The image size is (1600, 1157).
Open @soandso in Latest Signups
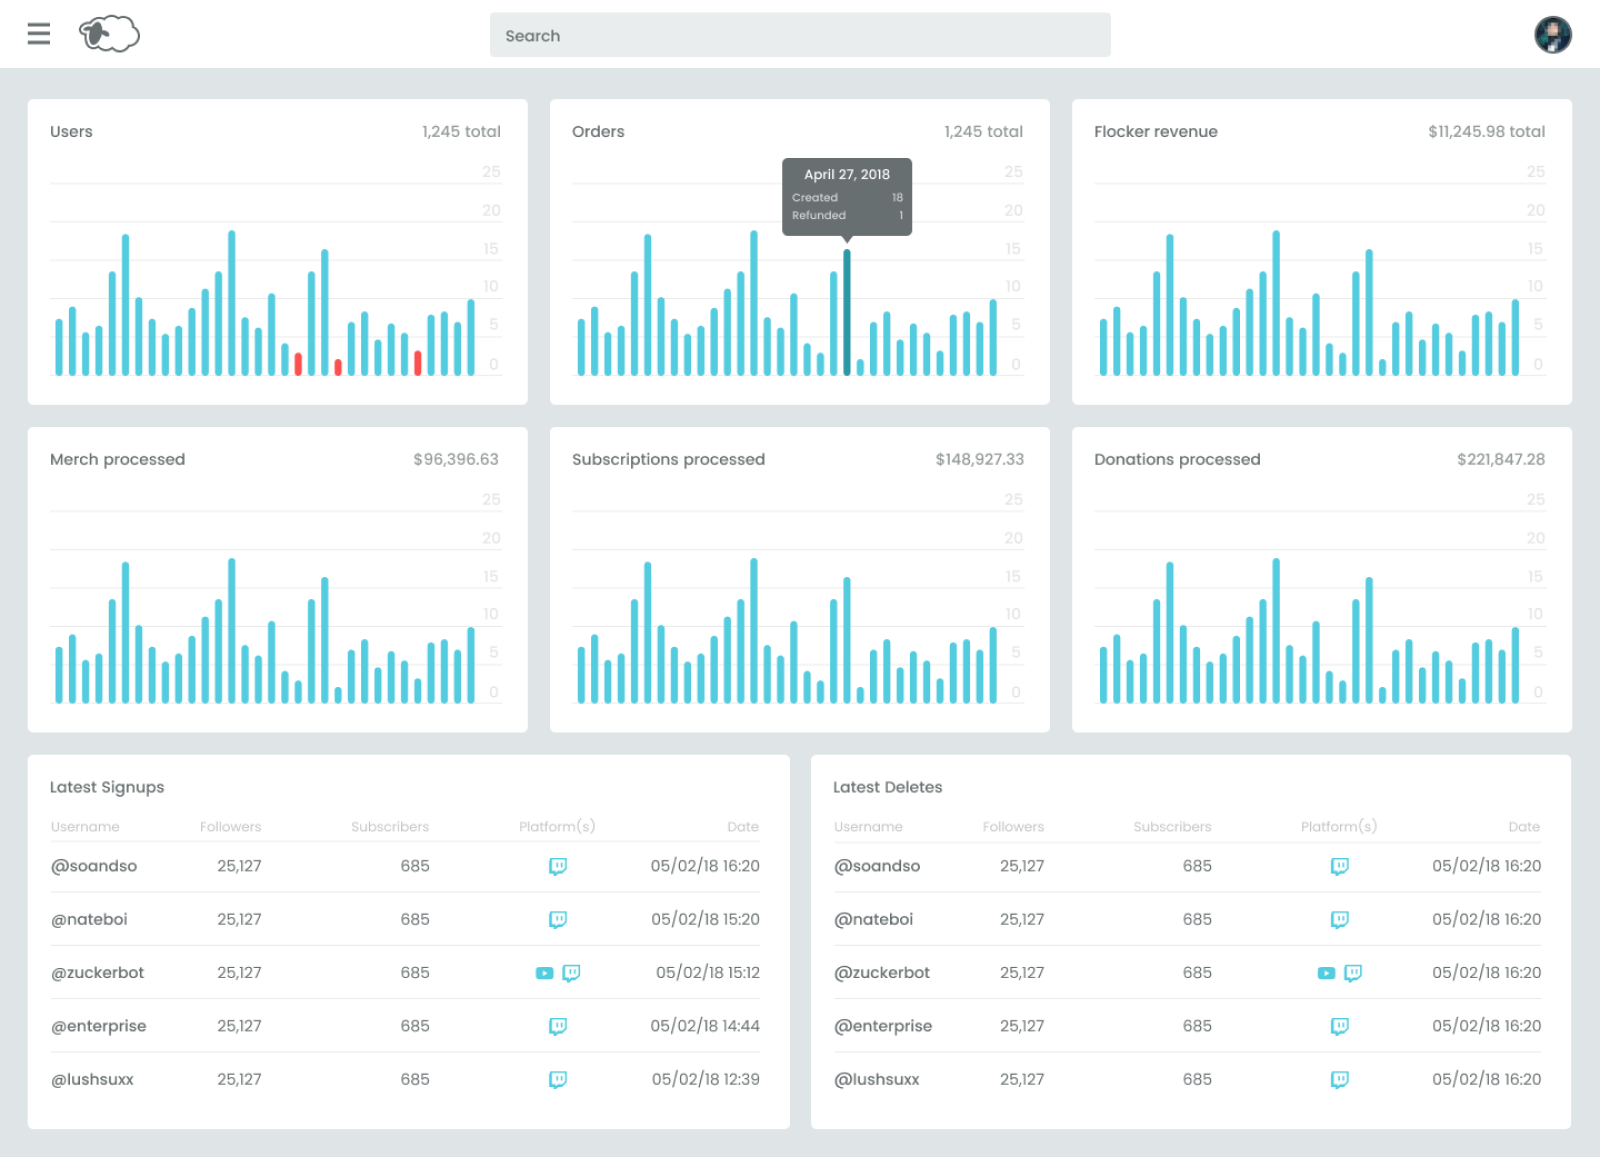click(x=94, y=866)
